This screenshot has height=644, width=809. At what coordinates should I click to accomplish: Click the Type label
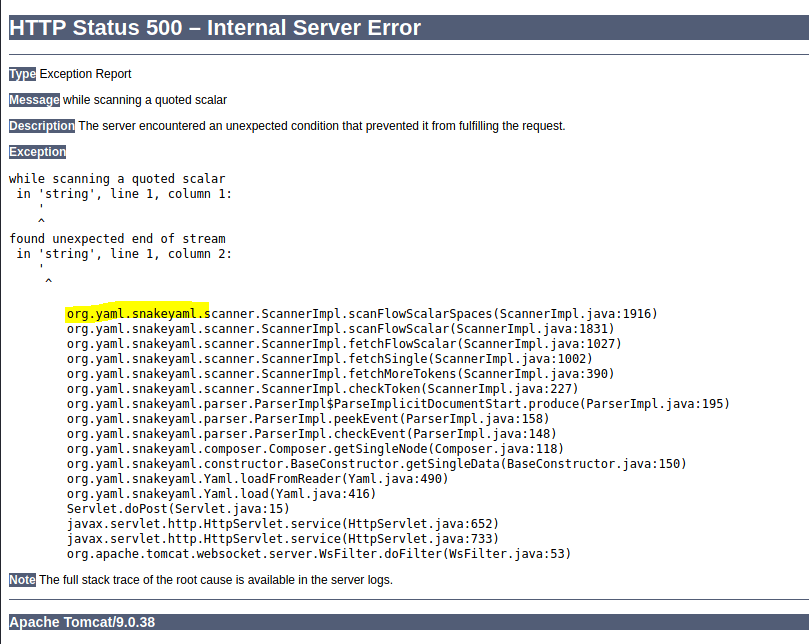coord(22,74)
